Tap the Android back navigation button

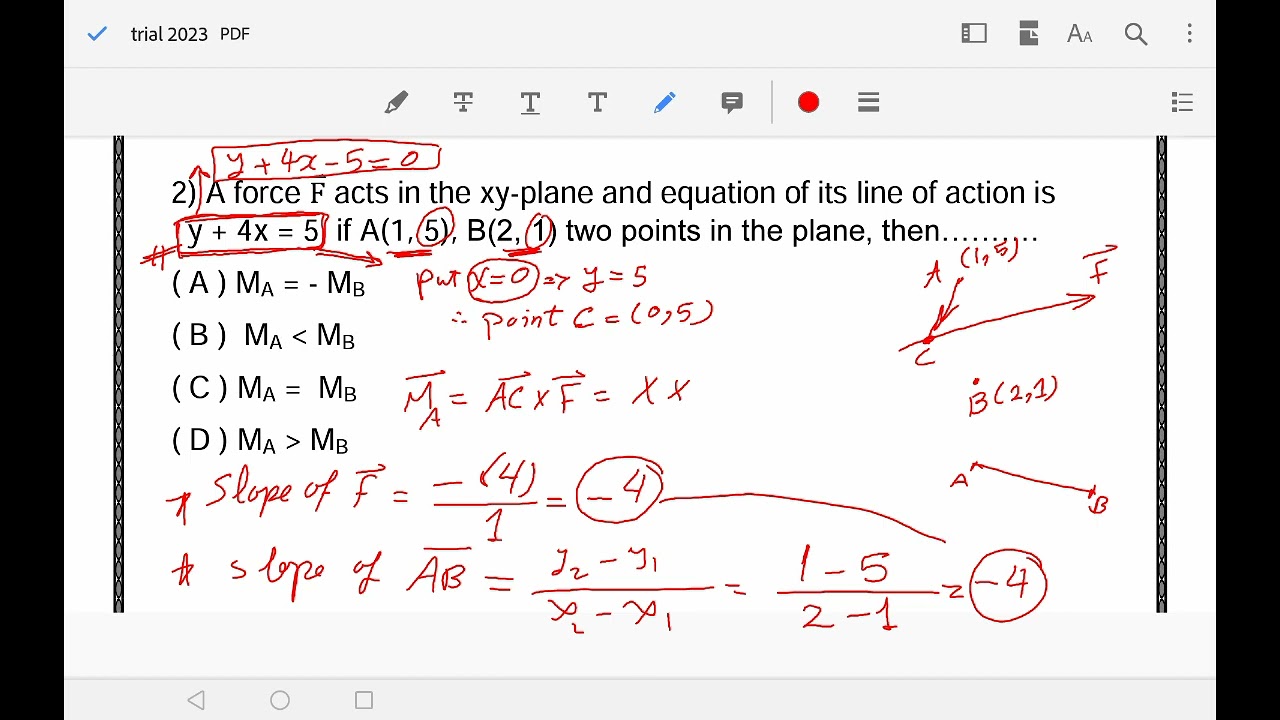click(196, 700)
